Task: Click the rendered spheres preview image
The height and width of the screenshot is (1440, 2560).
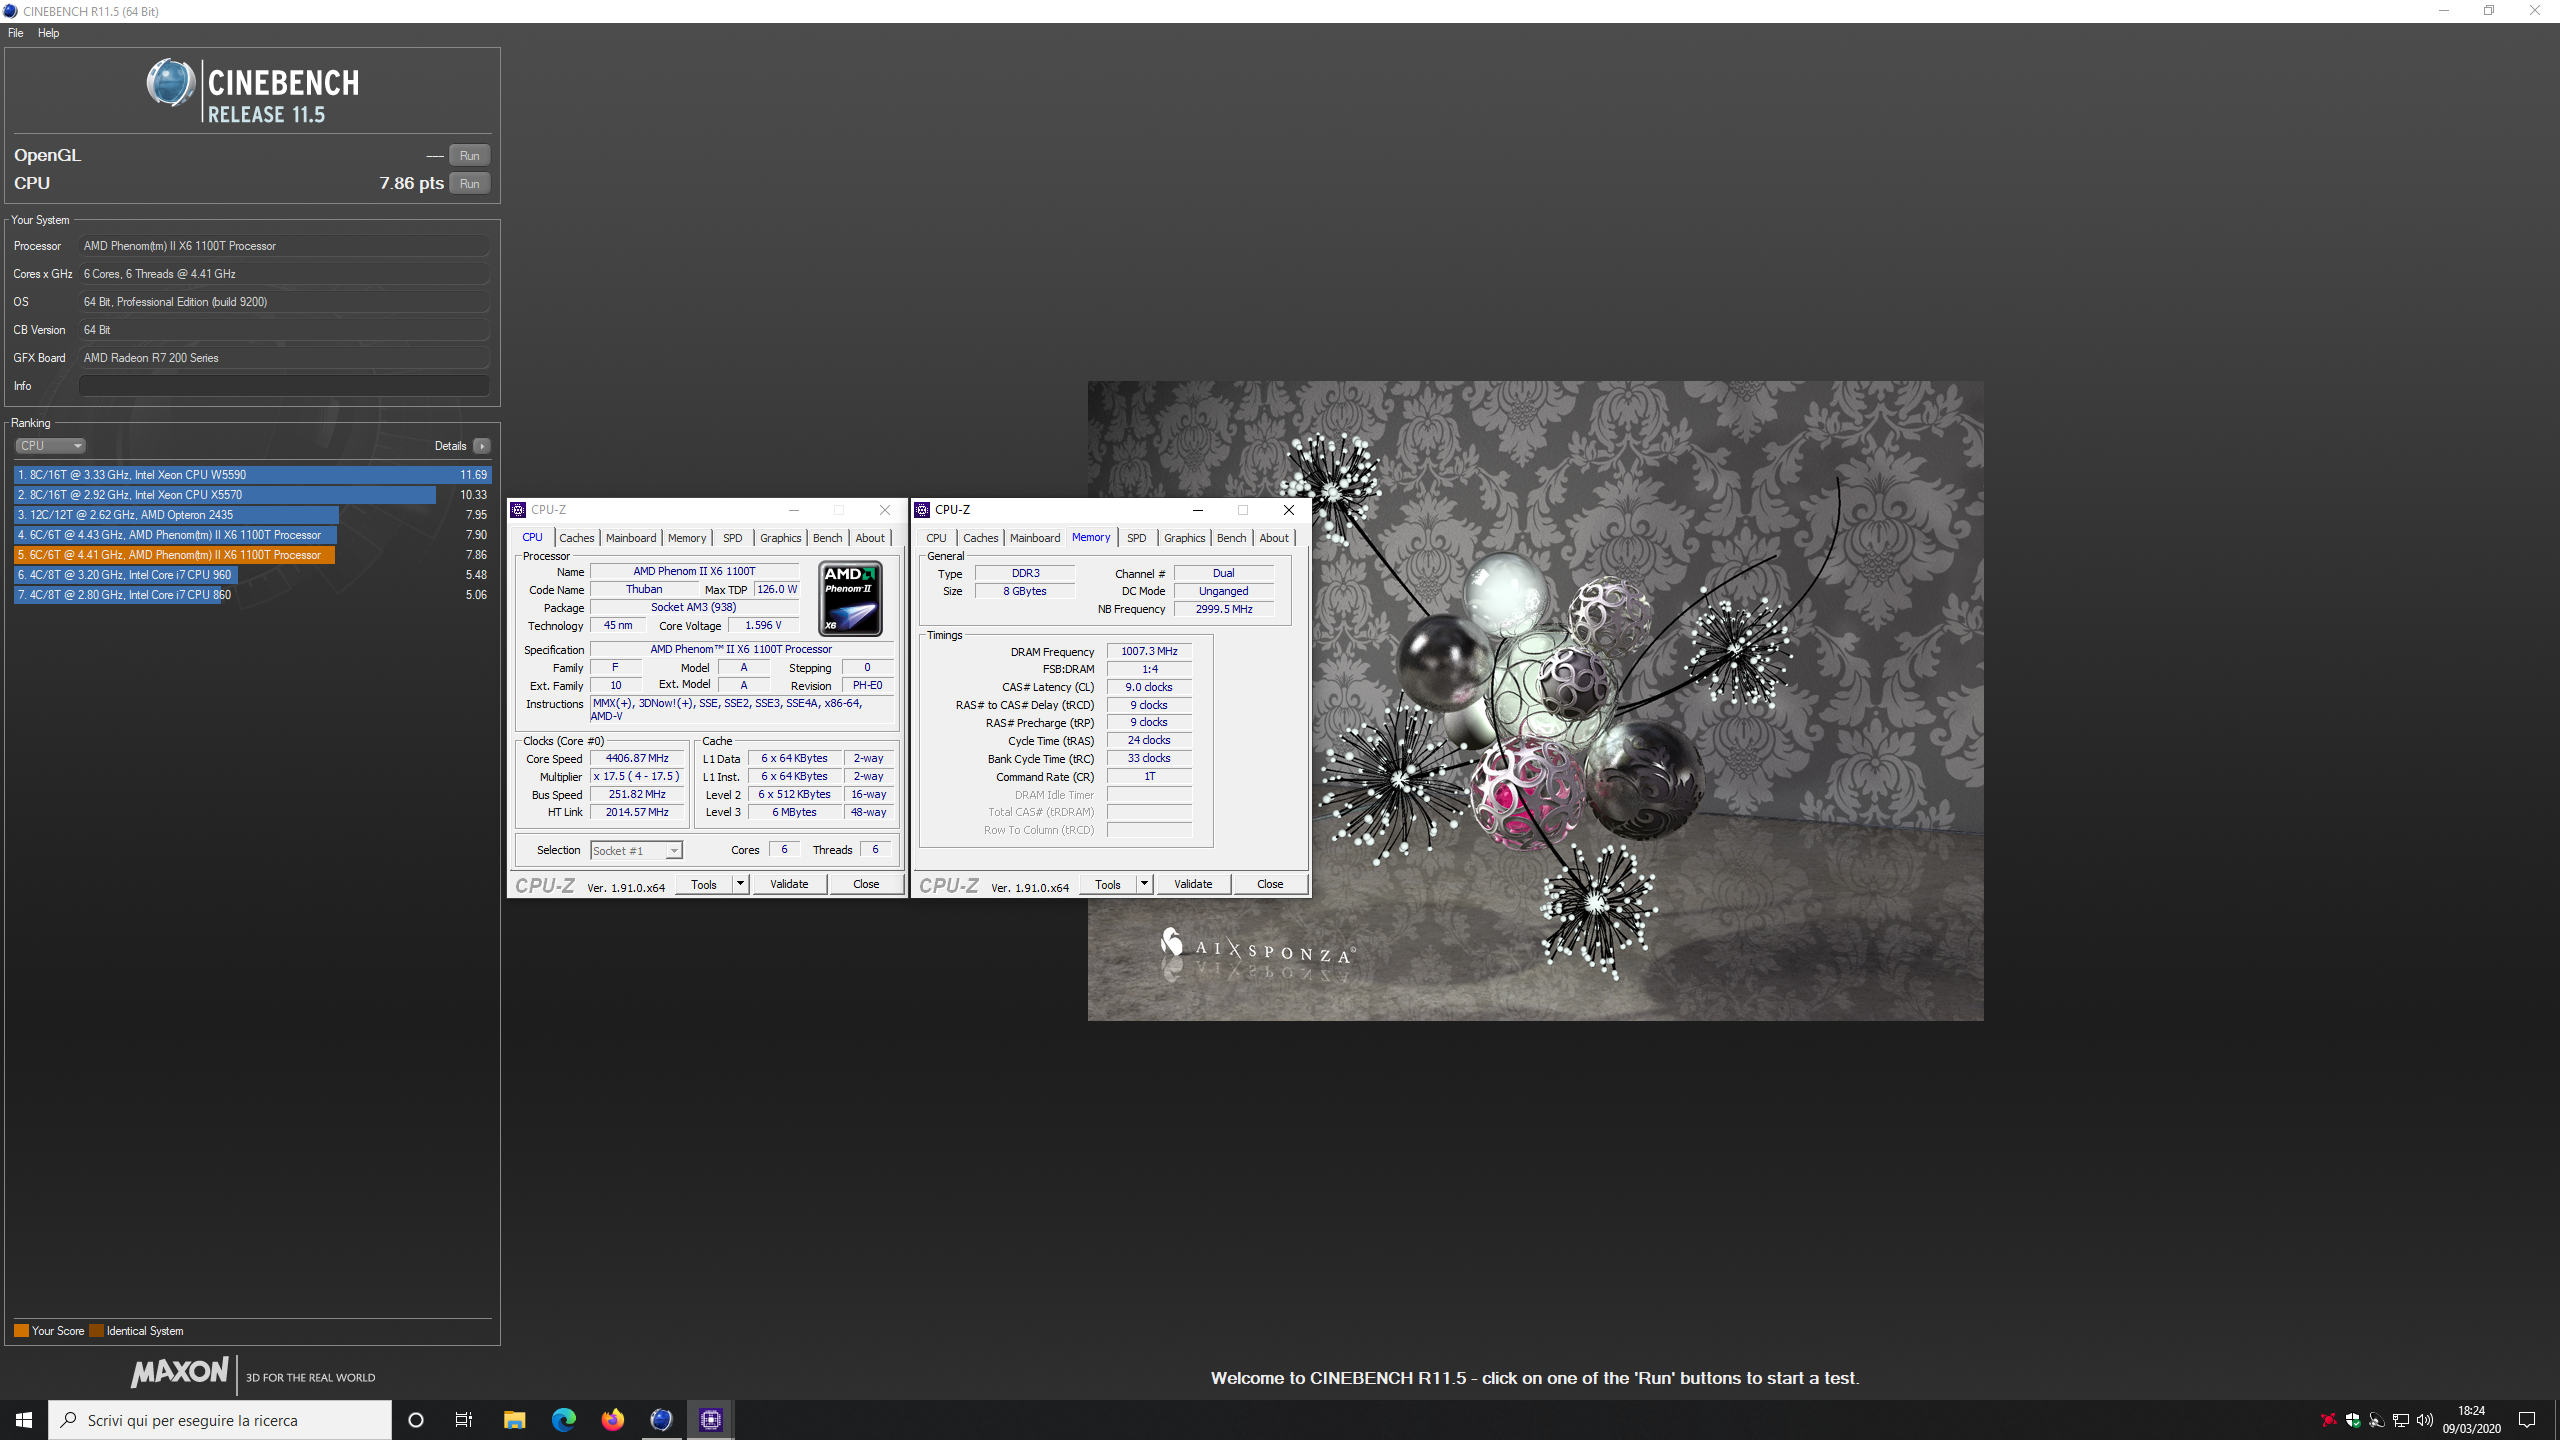Action: pyautogui.click(x=1535, y=700)
